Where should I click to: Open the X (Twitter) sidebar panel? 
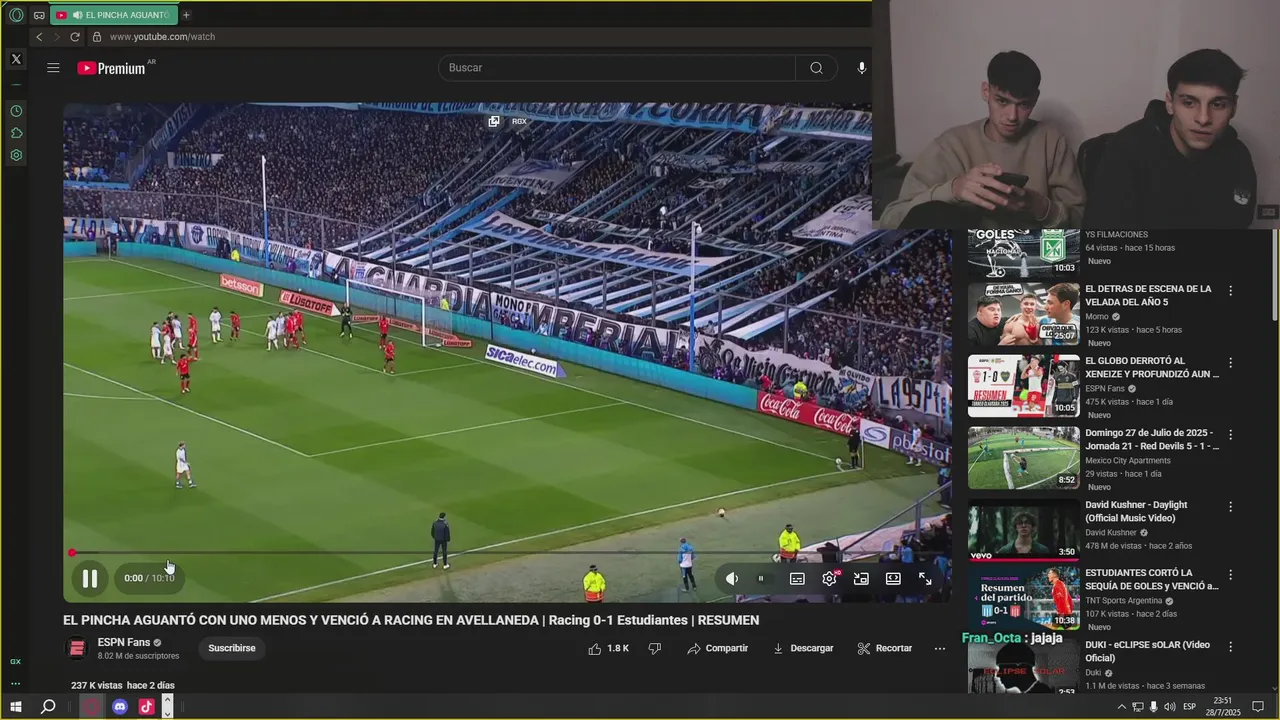[x=16, y=59]
